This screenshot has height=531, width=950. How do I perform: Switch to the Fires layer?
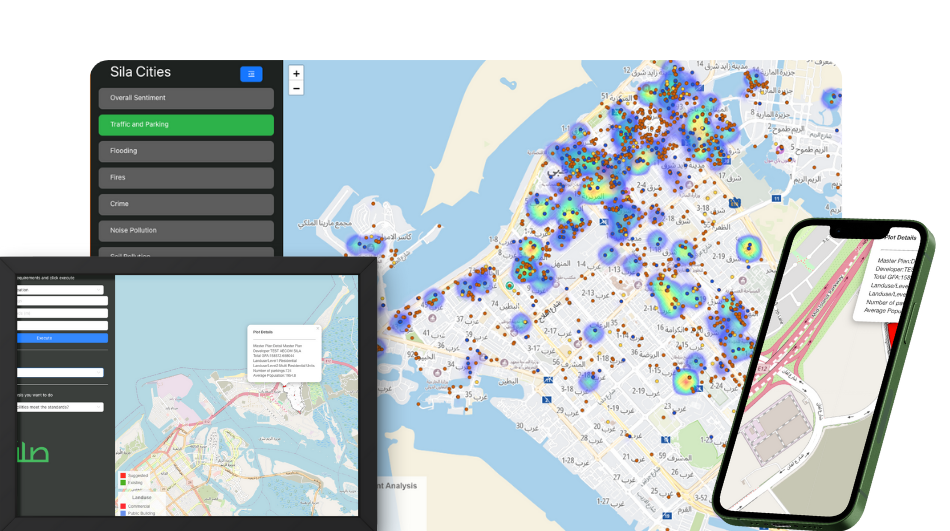[x=186, y=178]
